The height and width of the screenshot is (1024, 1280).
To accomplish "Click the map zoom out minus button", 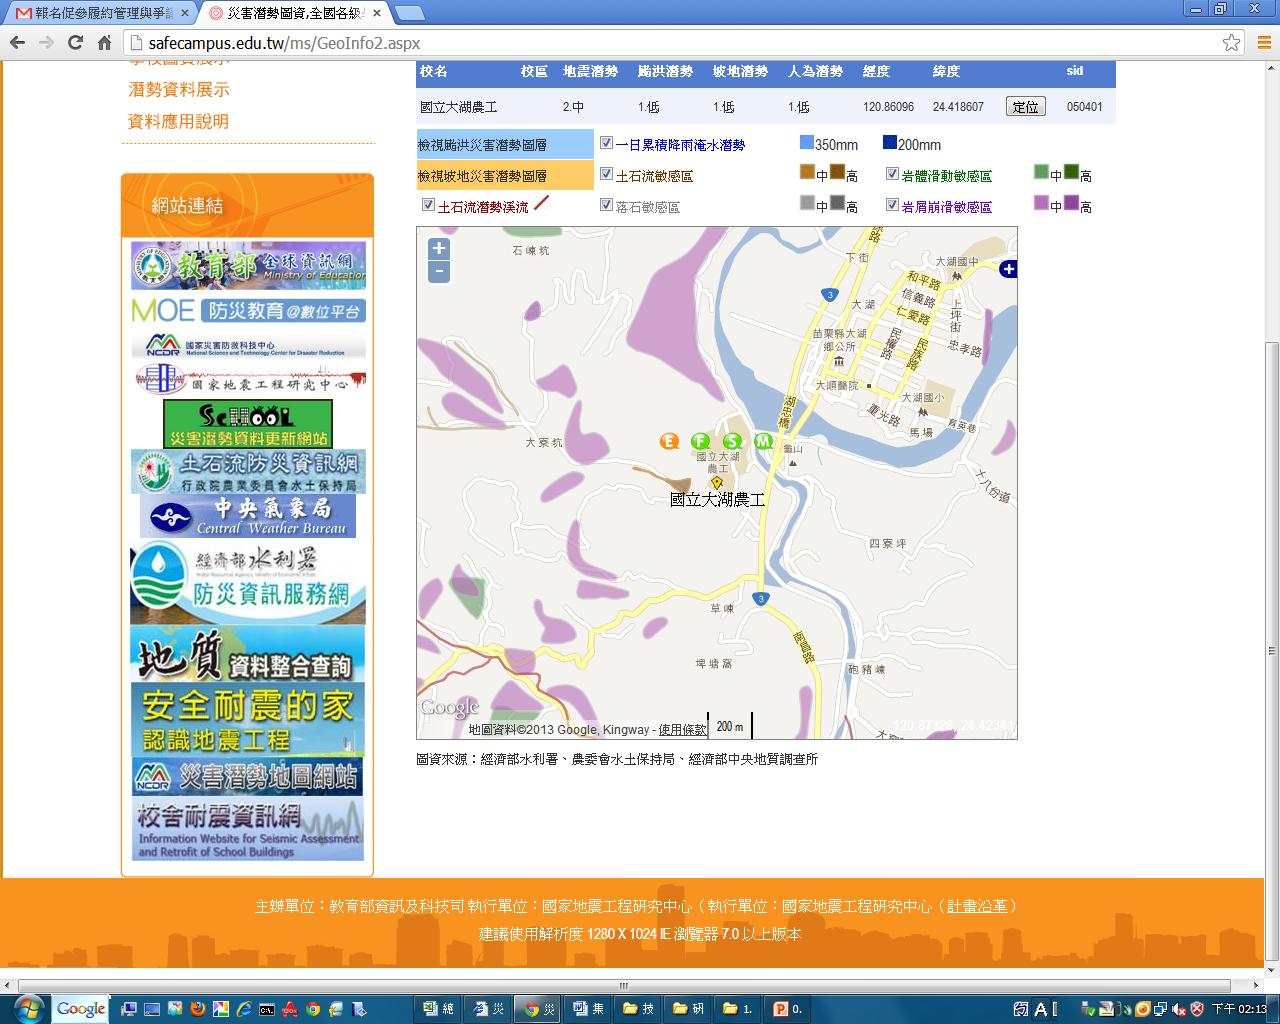I will point(438,272).
